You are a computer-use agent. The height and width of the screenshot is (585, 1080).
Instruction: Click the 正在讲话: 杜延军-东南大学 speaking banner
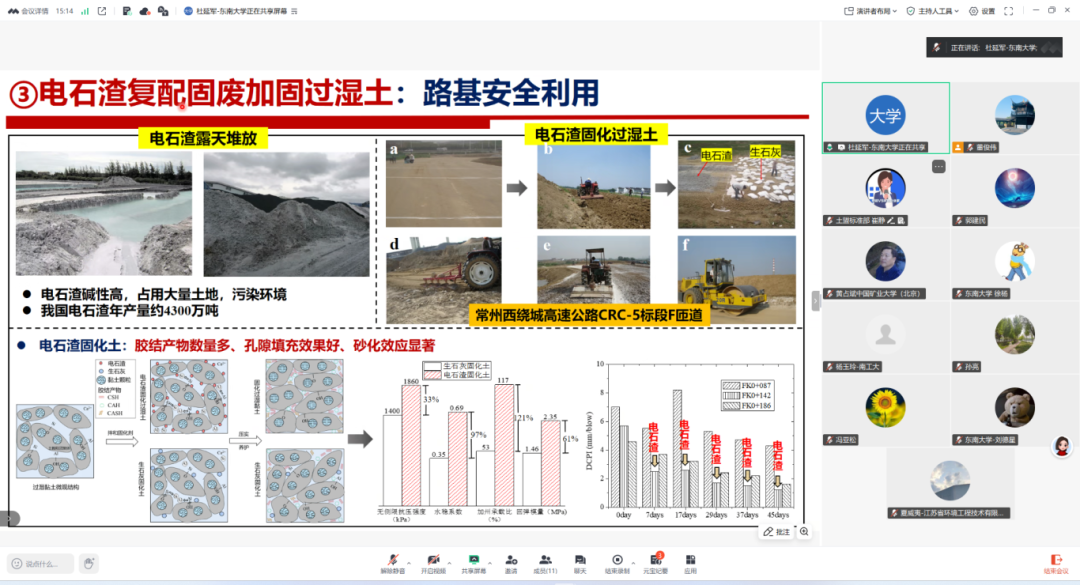pos(994,48)
